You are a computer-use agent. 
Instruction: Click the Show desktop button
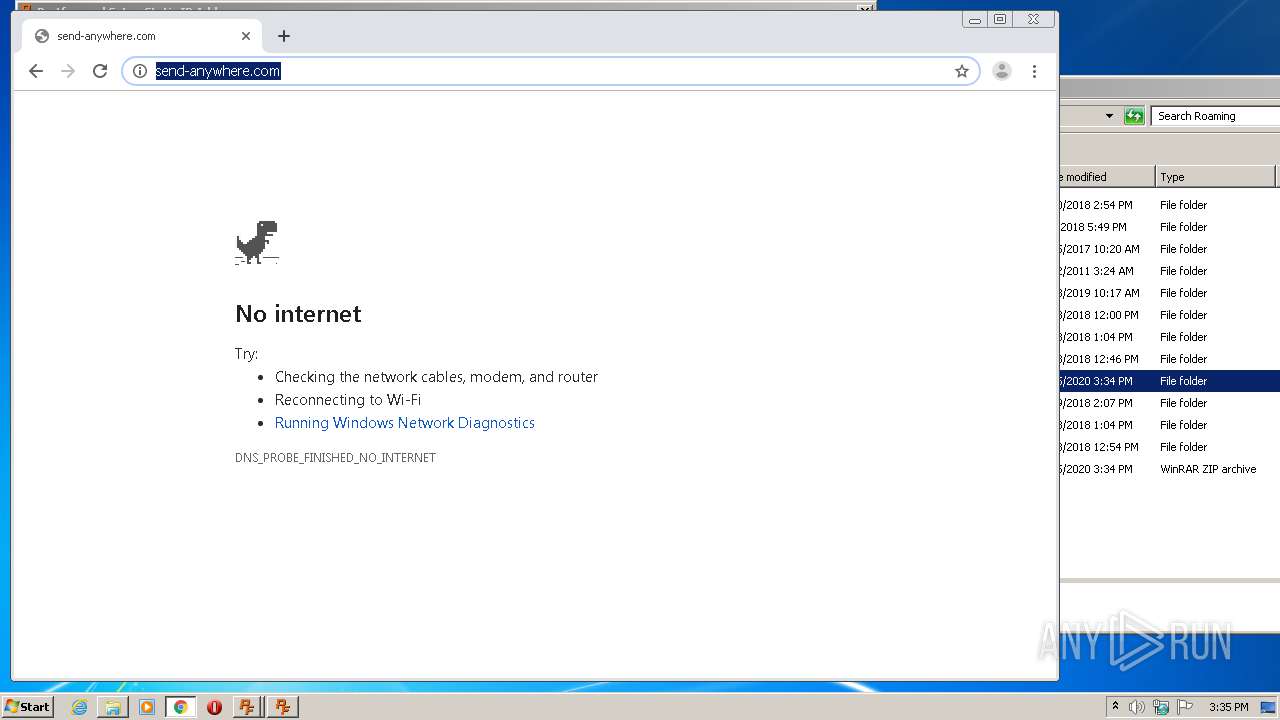1267,707
